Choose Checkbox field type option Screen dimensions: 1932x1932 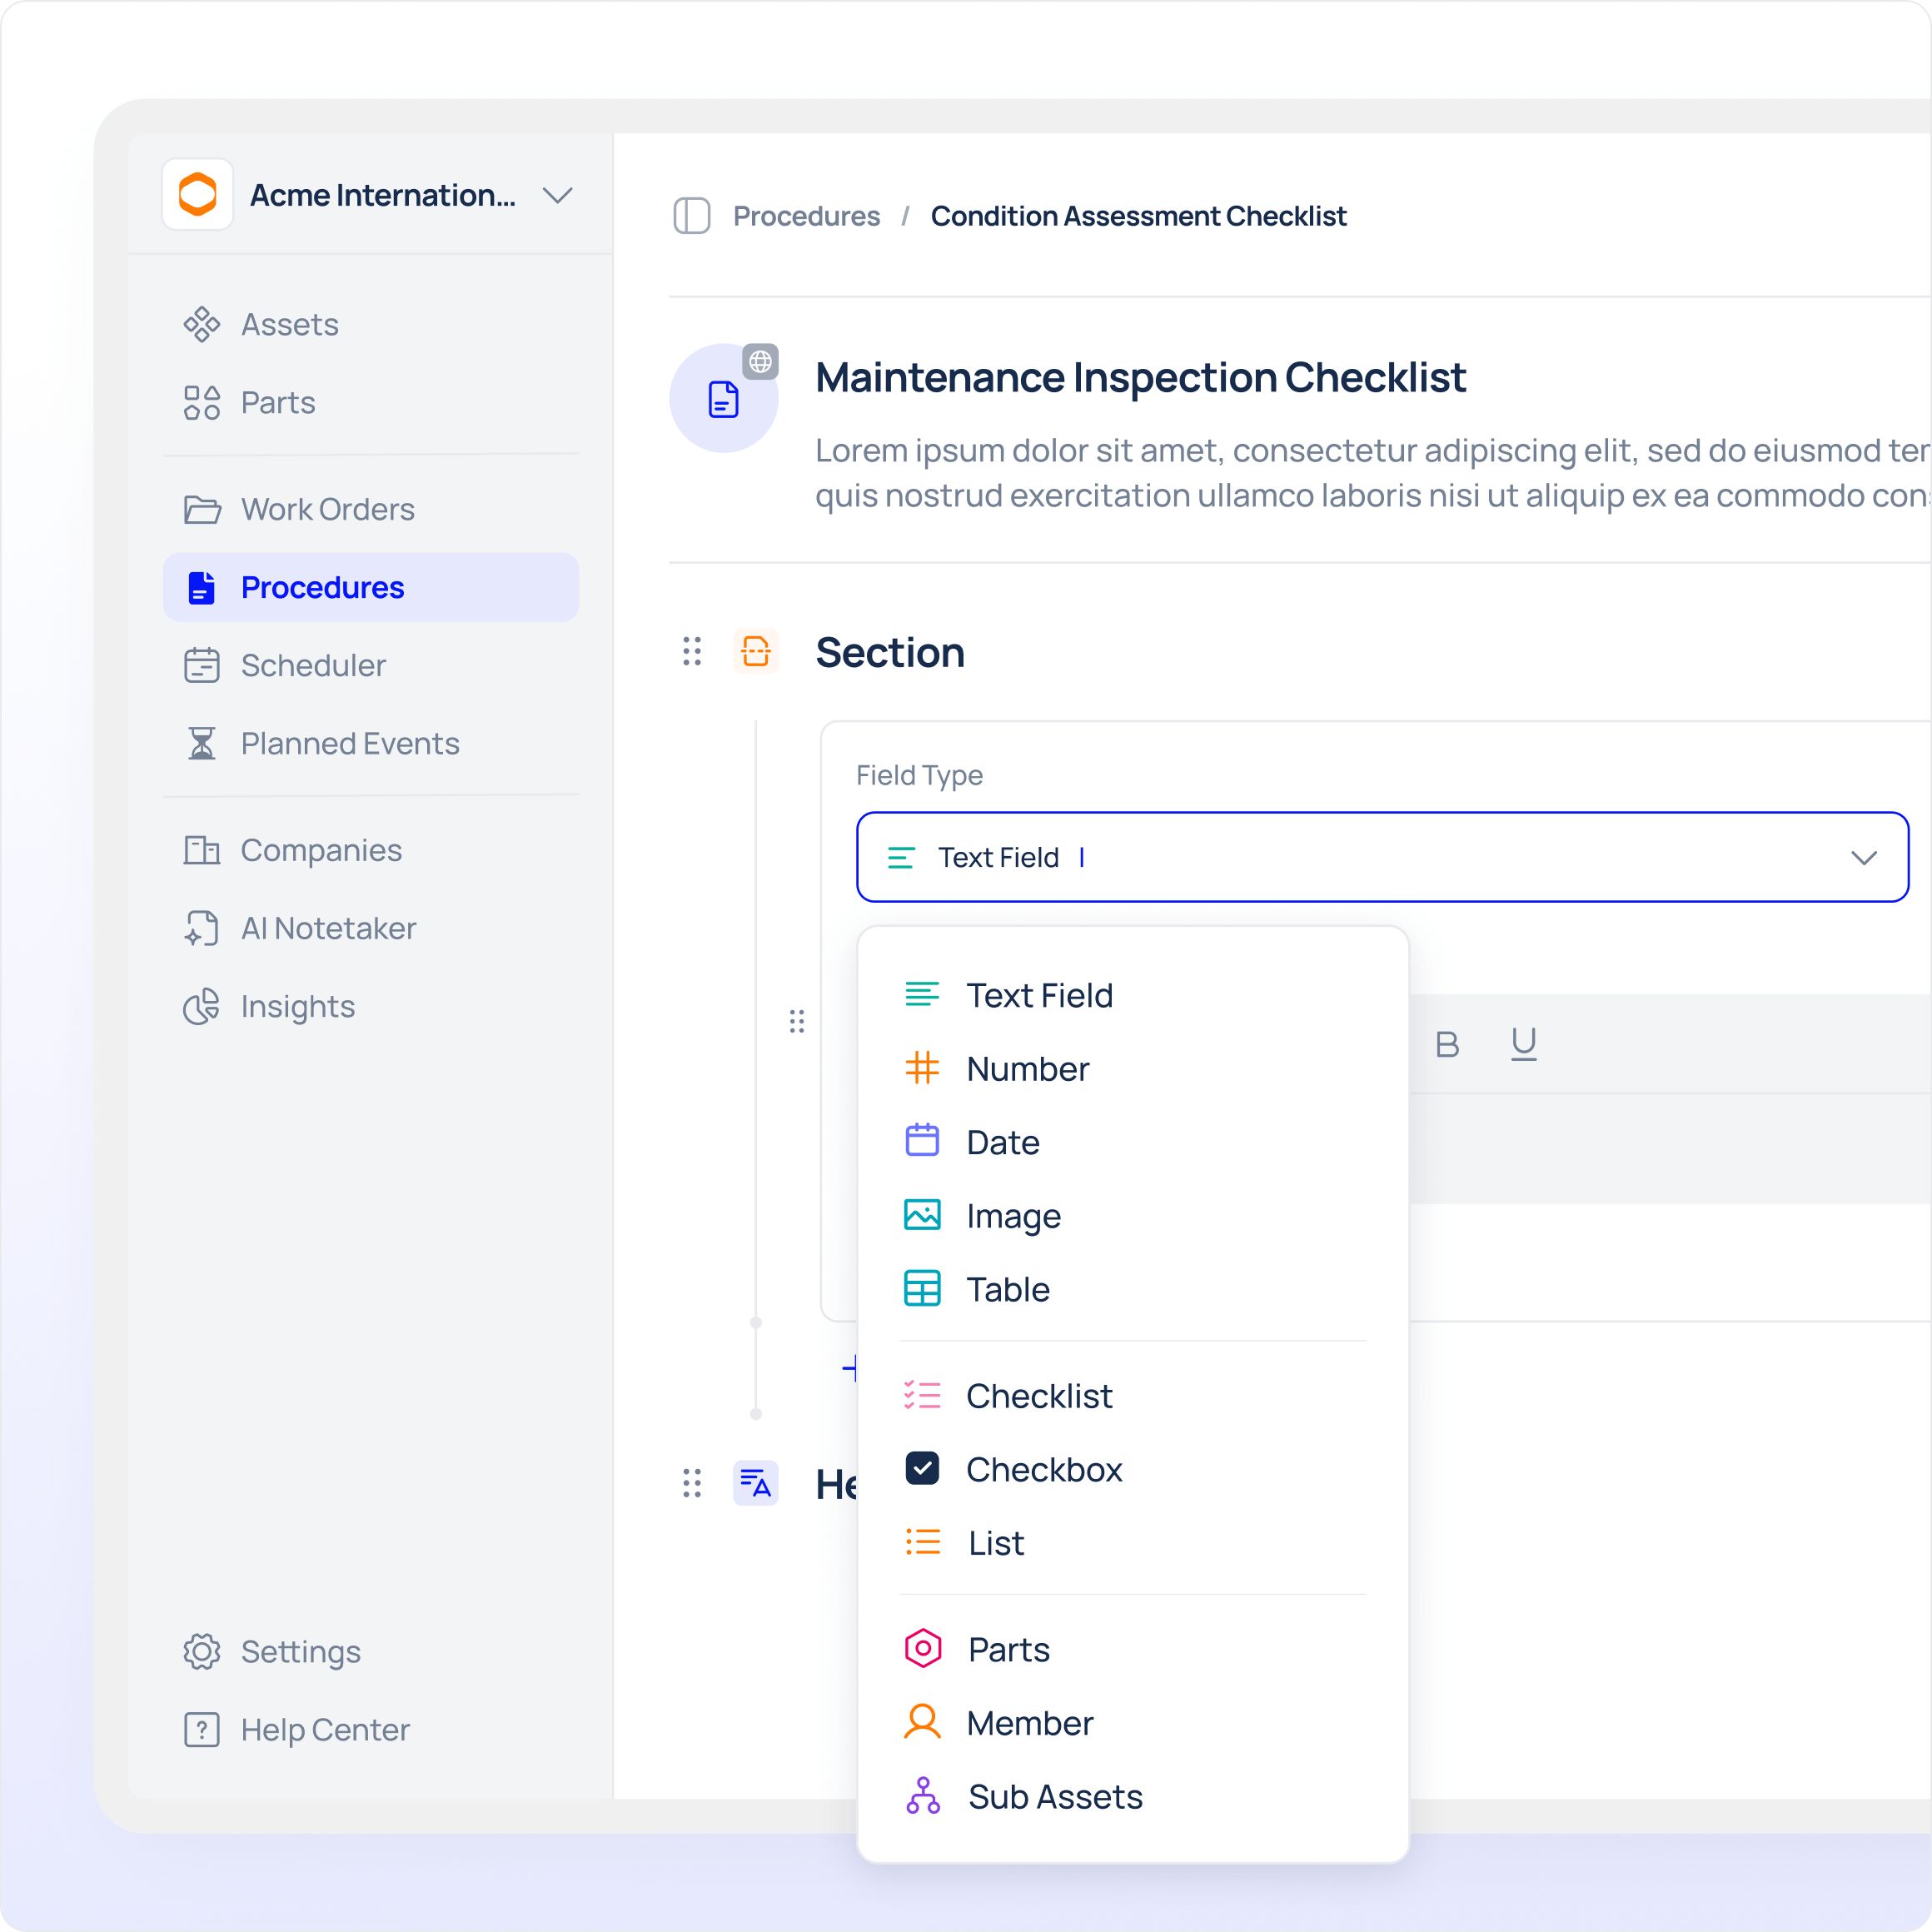click(x=1043, y=1469)
